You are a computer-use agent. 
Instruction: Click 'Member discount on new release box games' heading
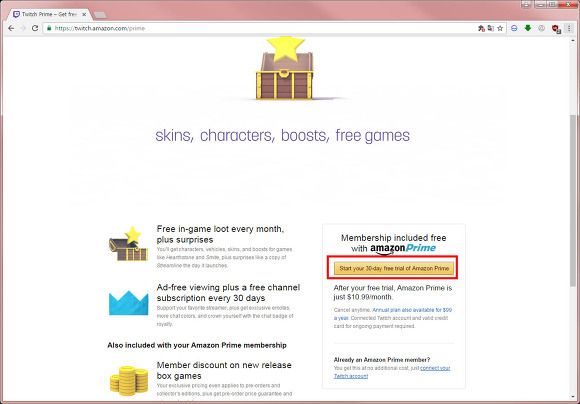tap(224, 370)
